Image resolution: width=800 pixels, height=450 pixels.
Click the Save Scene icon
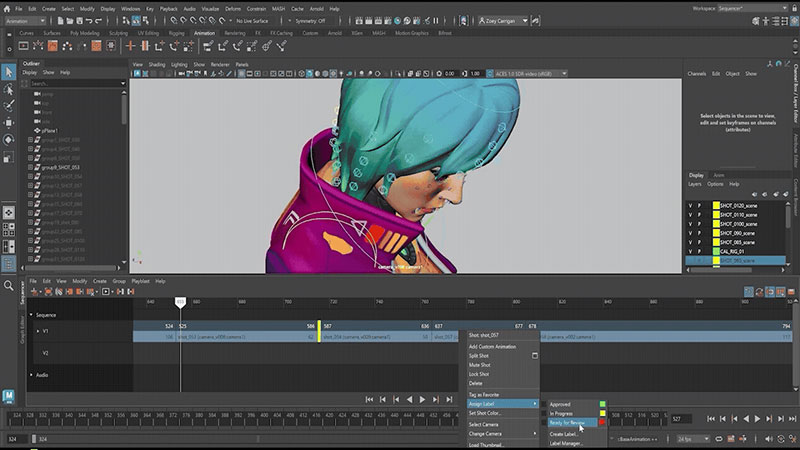pos(80,21)
